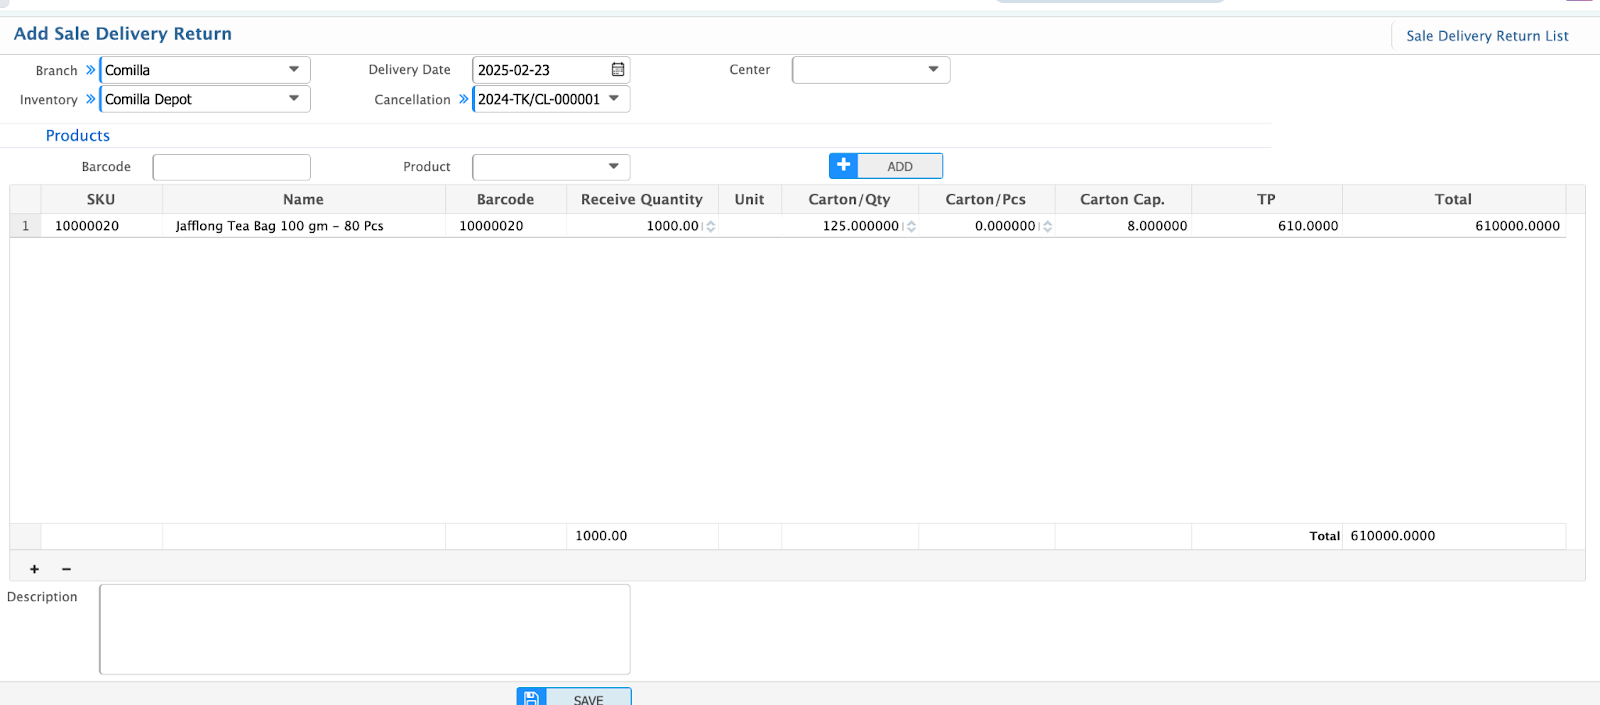The height and width of the screenshot is (705, 1600).
Task: Click the double-arrow icon beside Cancellation
Action: point(463,99)
